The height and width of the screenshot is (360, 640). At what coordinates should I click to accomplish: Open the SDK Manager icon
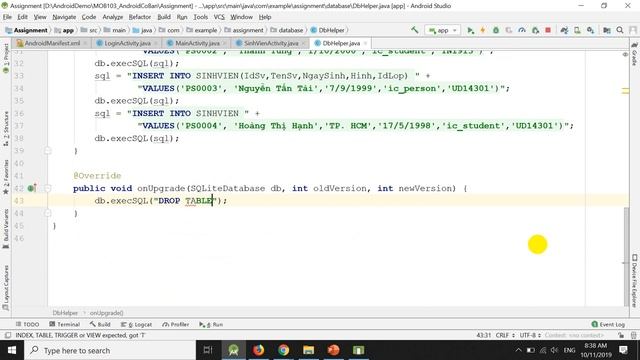[590, 30]
